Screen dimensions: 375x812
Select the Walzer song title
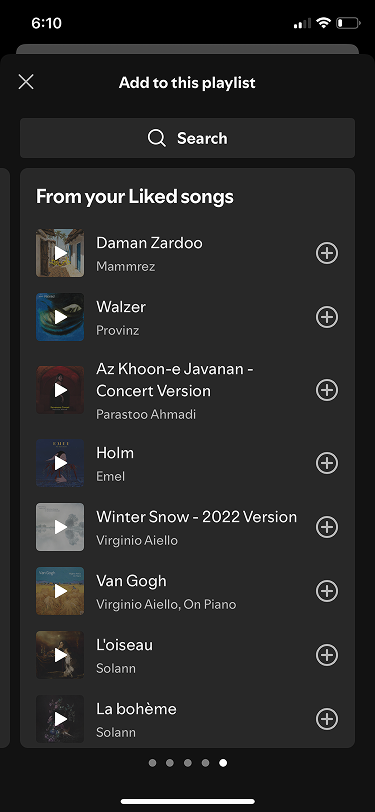pos(121,307)
